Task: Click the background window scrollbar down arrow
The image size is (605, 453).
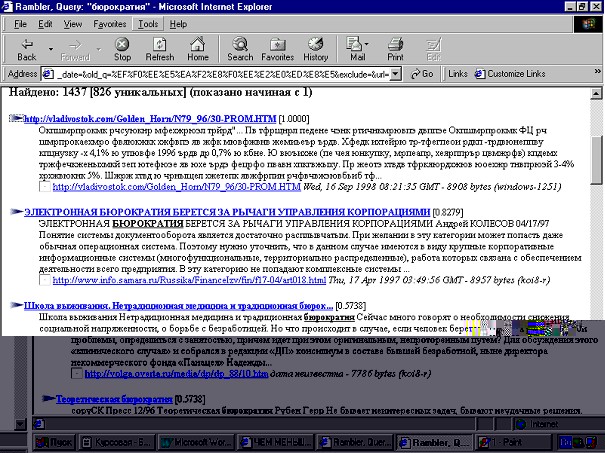Action: click(x=20, y=424)
